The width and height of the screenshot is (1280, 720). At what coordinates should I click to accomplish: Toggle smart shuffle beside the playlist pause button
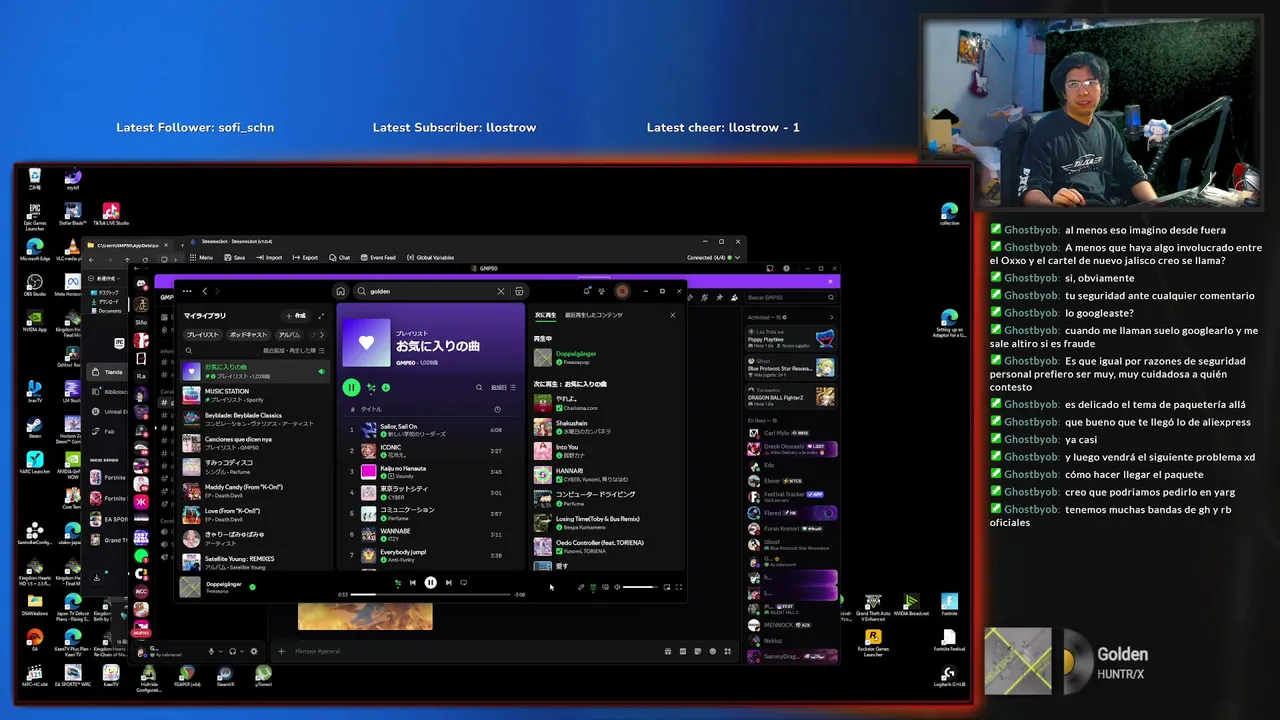tap(371, 387)
